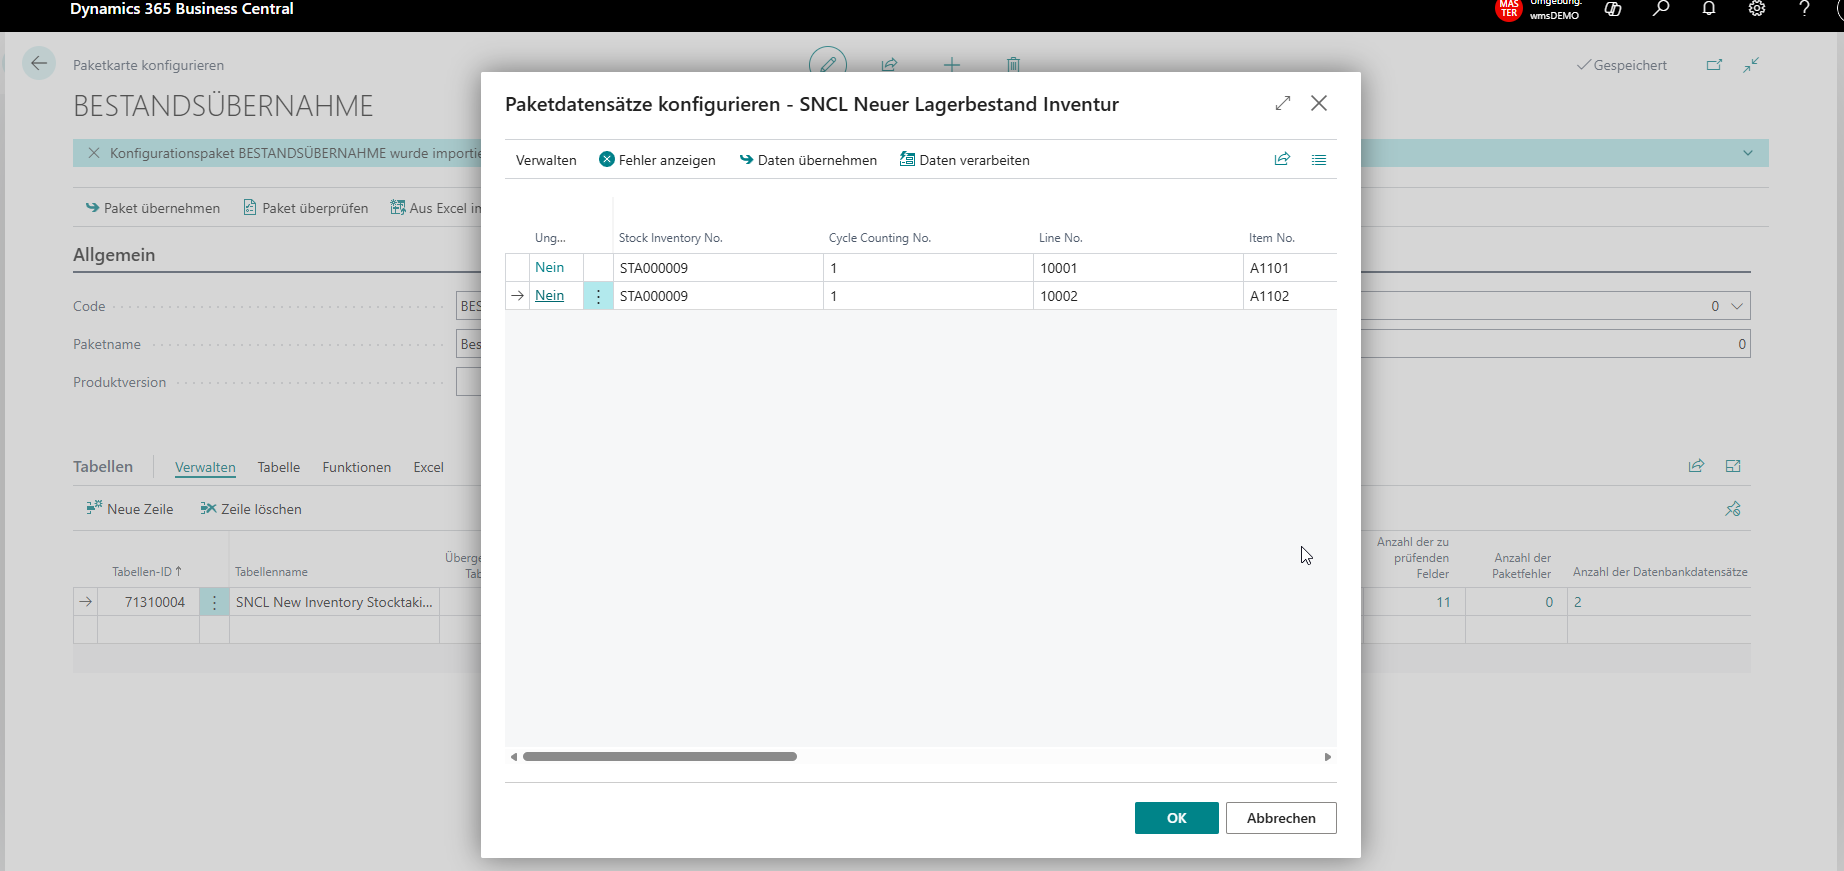Click the plus icon to create new package
The width and height of the screenshot is (1844, 871).
click(x=952, y=65)
